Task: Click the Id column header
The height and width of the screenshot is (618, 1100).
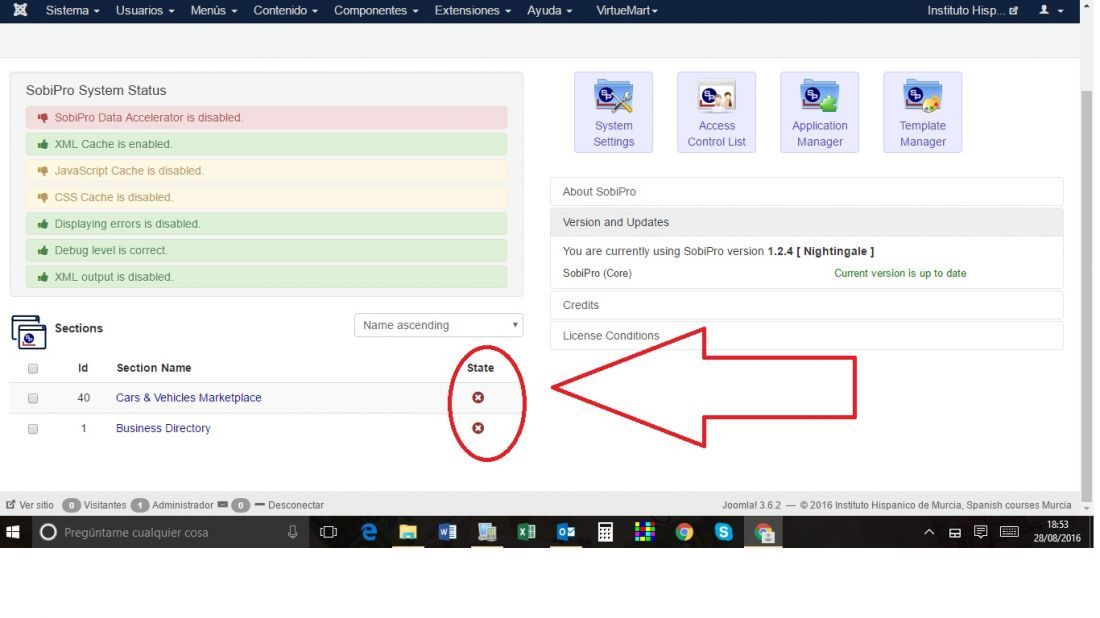Action: coord(83,368)
